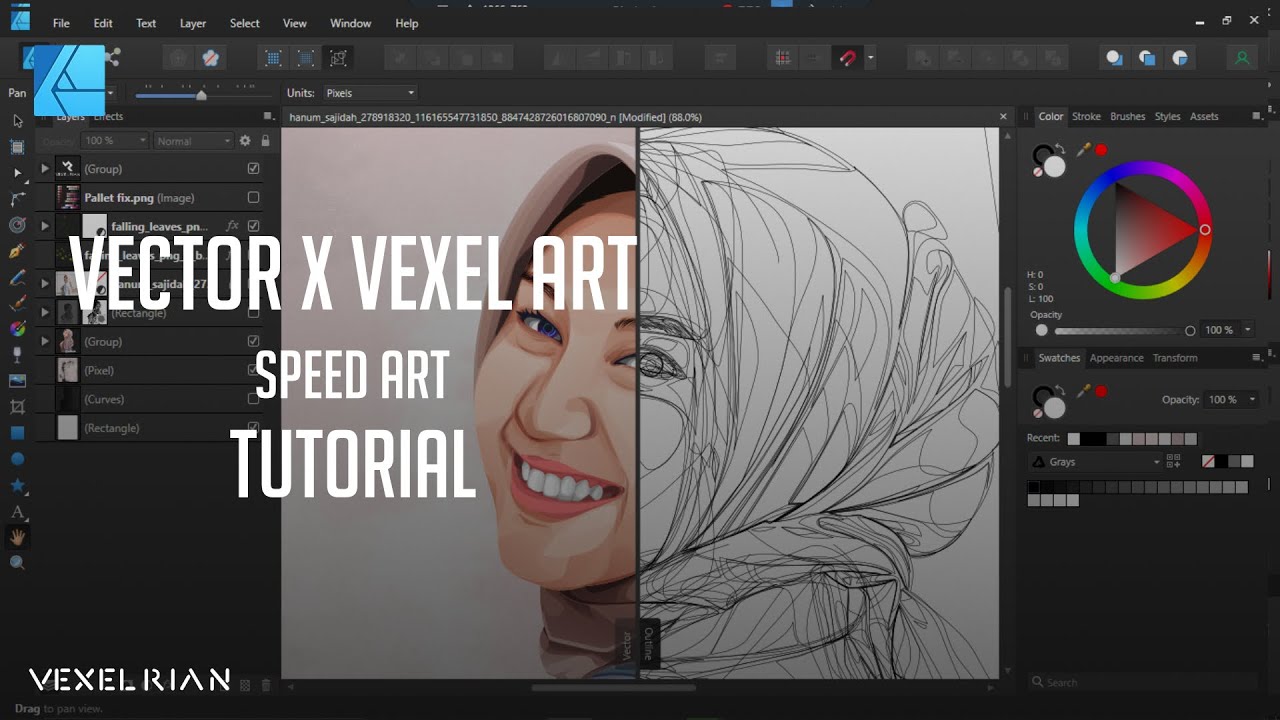Select the Ellipse shape tool
This screenshot has width=1280, height=720.
pyautogui.click(x=17, y=459)
